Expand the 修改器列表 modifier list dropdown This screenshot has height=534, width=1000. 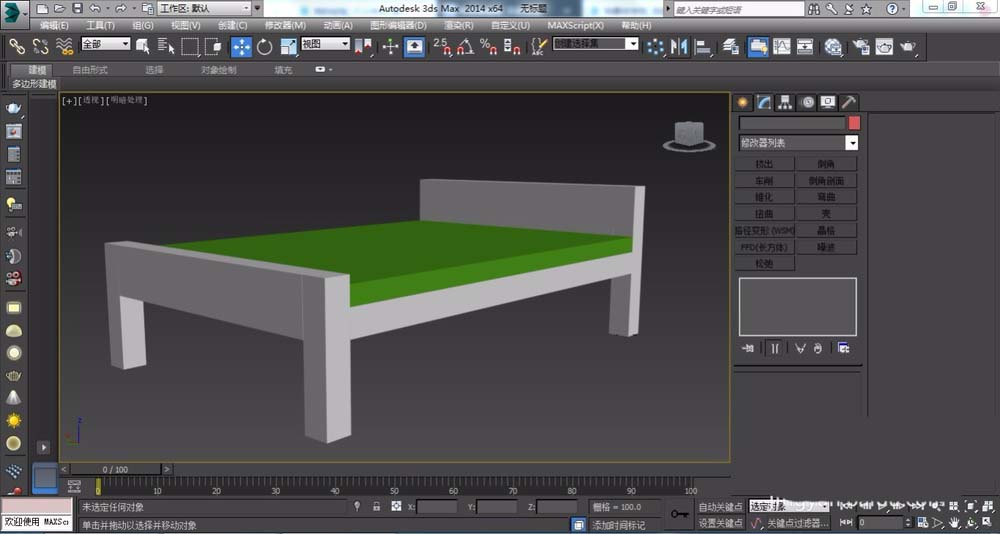(x=851, y=143)
